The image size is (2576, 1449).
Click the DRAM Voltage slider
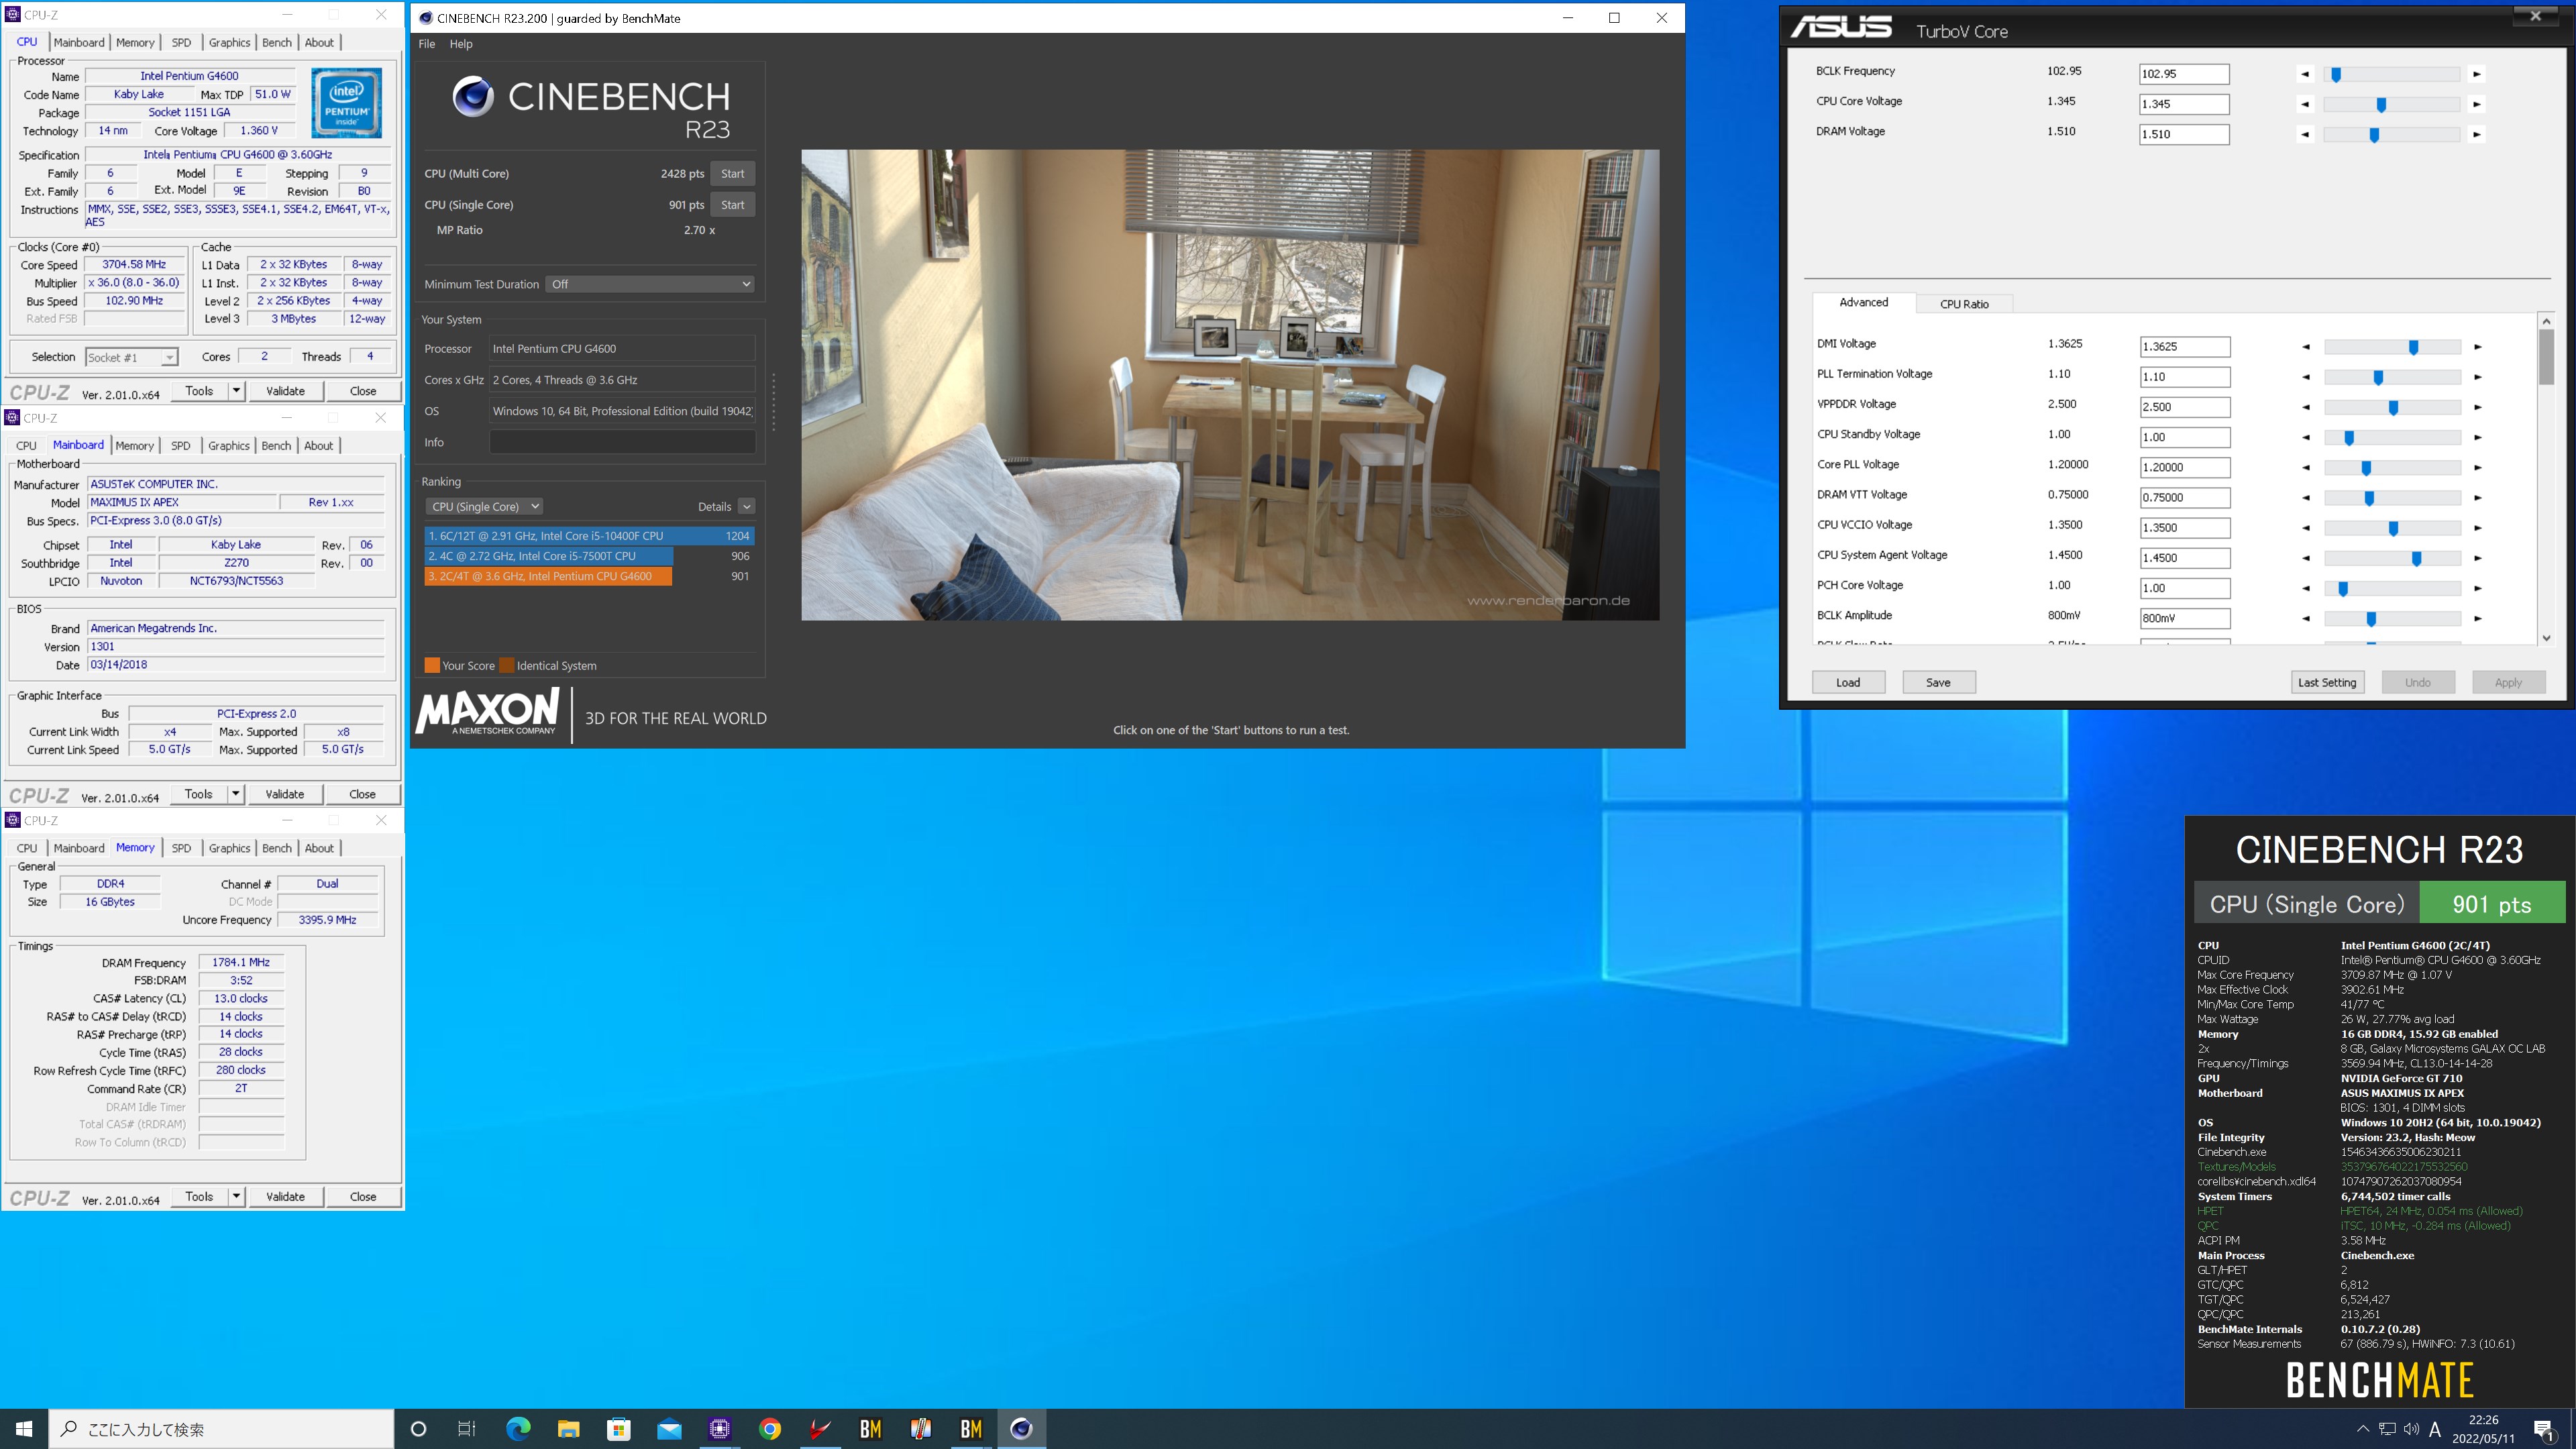(x=2391, y=134)
